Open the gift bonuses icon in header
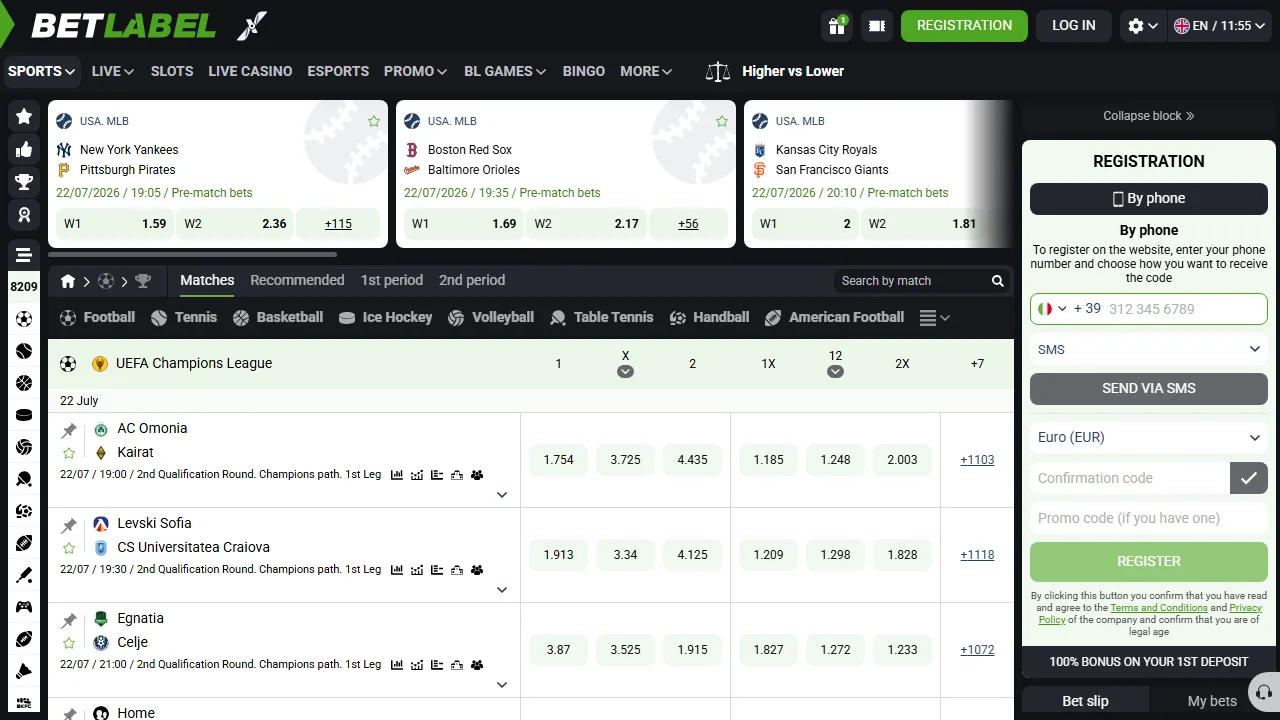Screen dimensions: 1280x720 pyautogui.click(x=837, y=26)
